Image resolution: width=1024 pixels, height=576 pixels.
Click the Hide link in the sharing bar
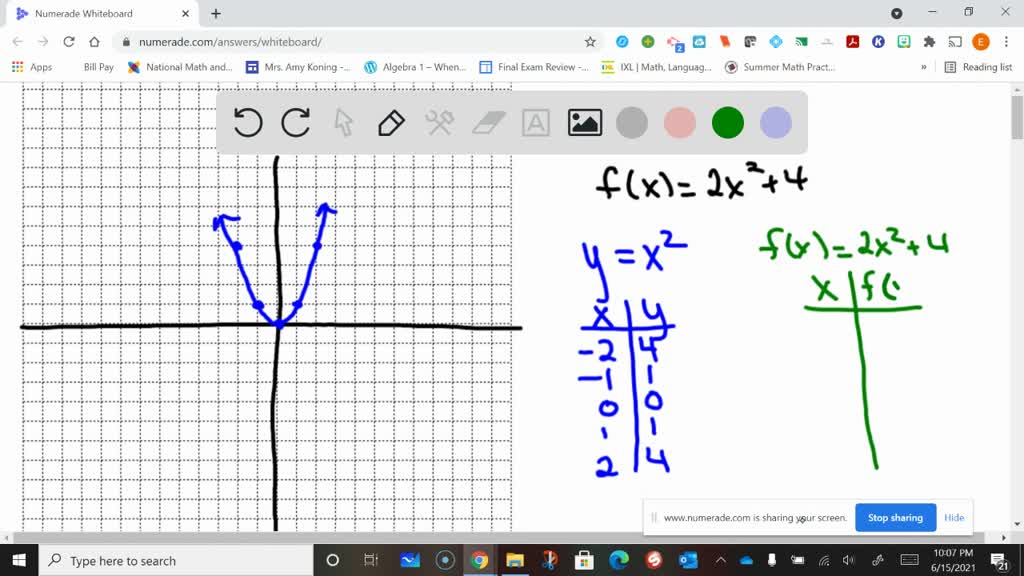(954, 517)
